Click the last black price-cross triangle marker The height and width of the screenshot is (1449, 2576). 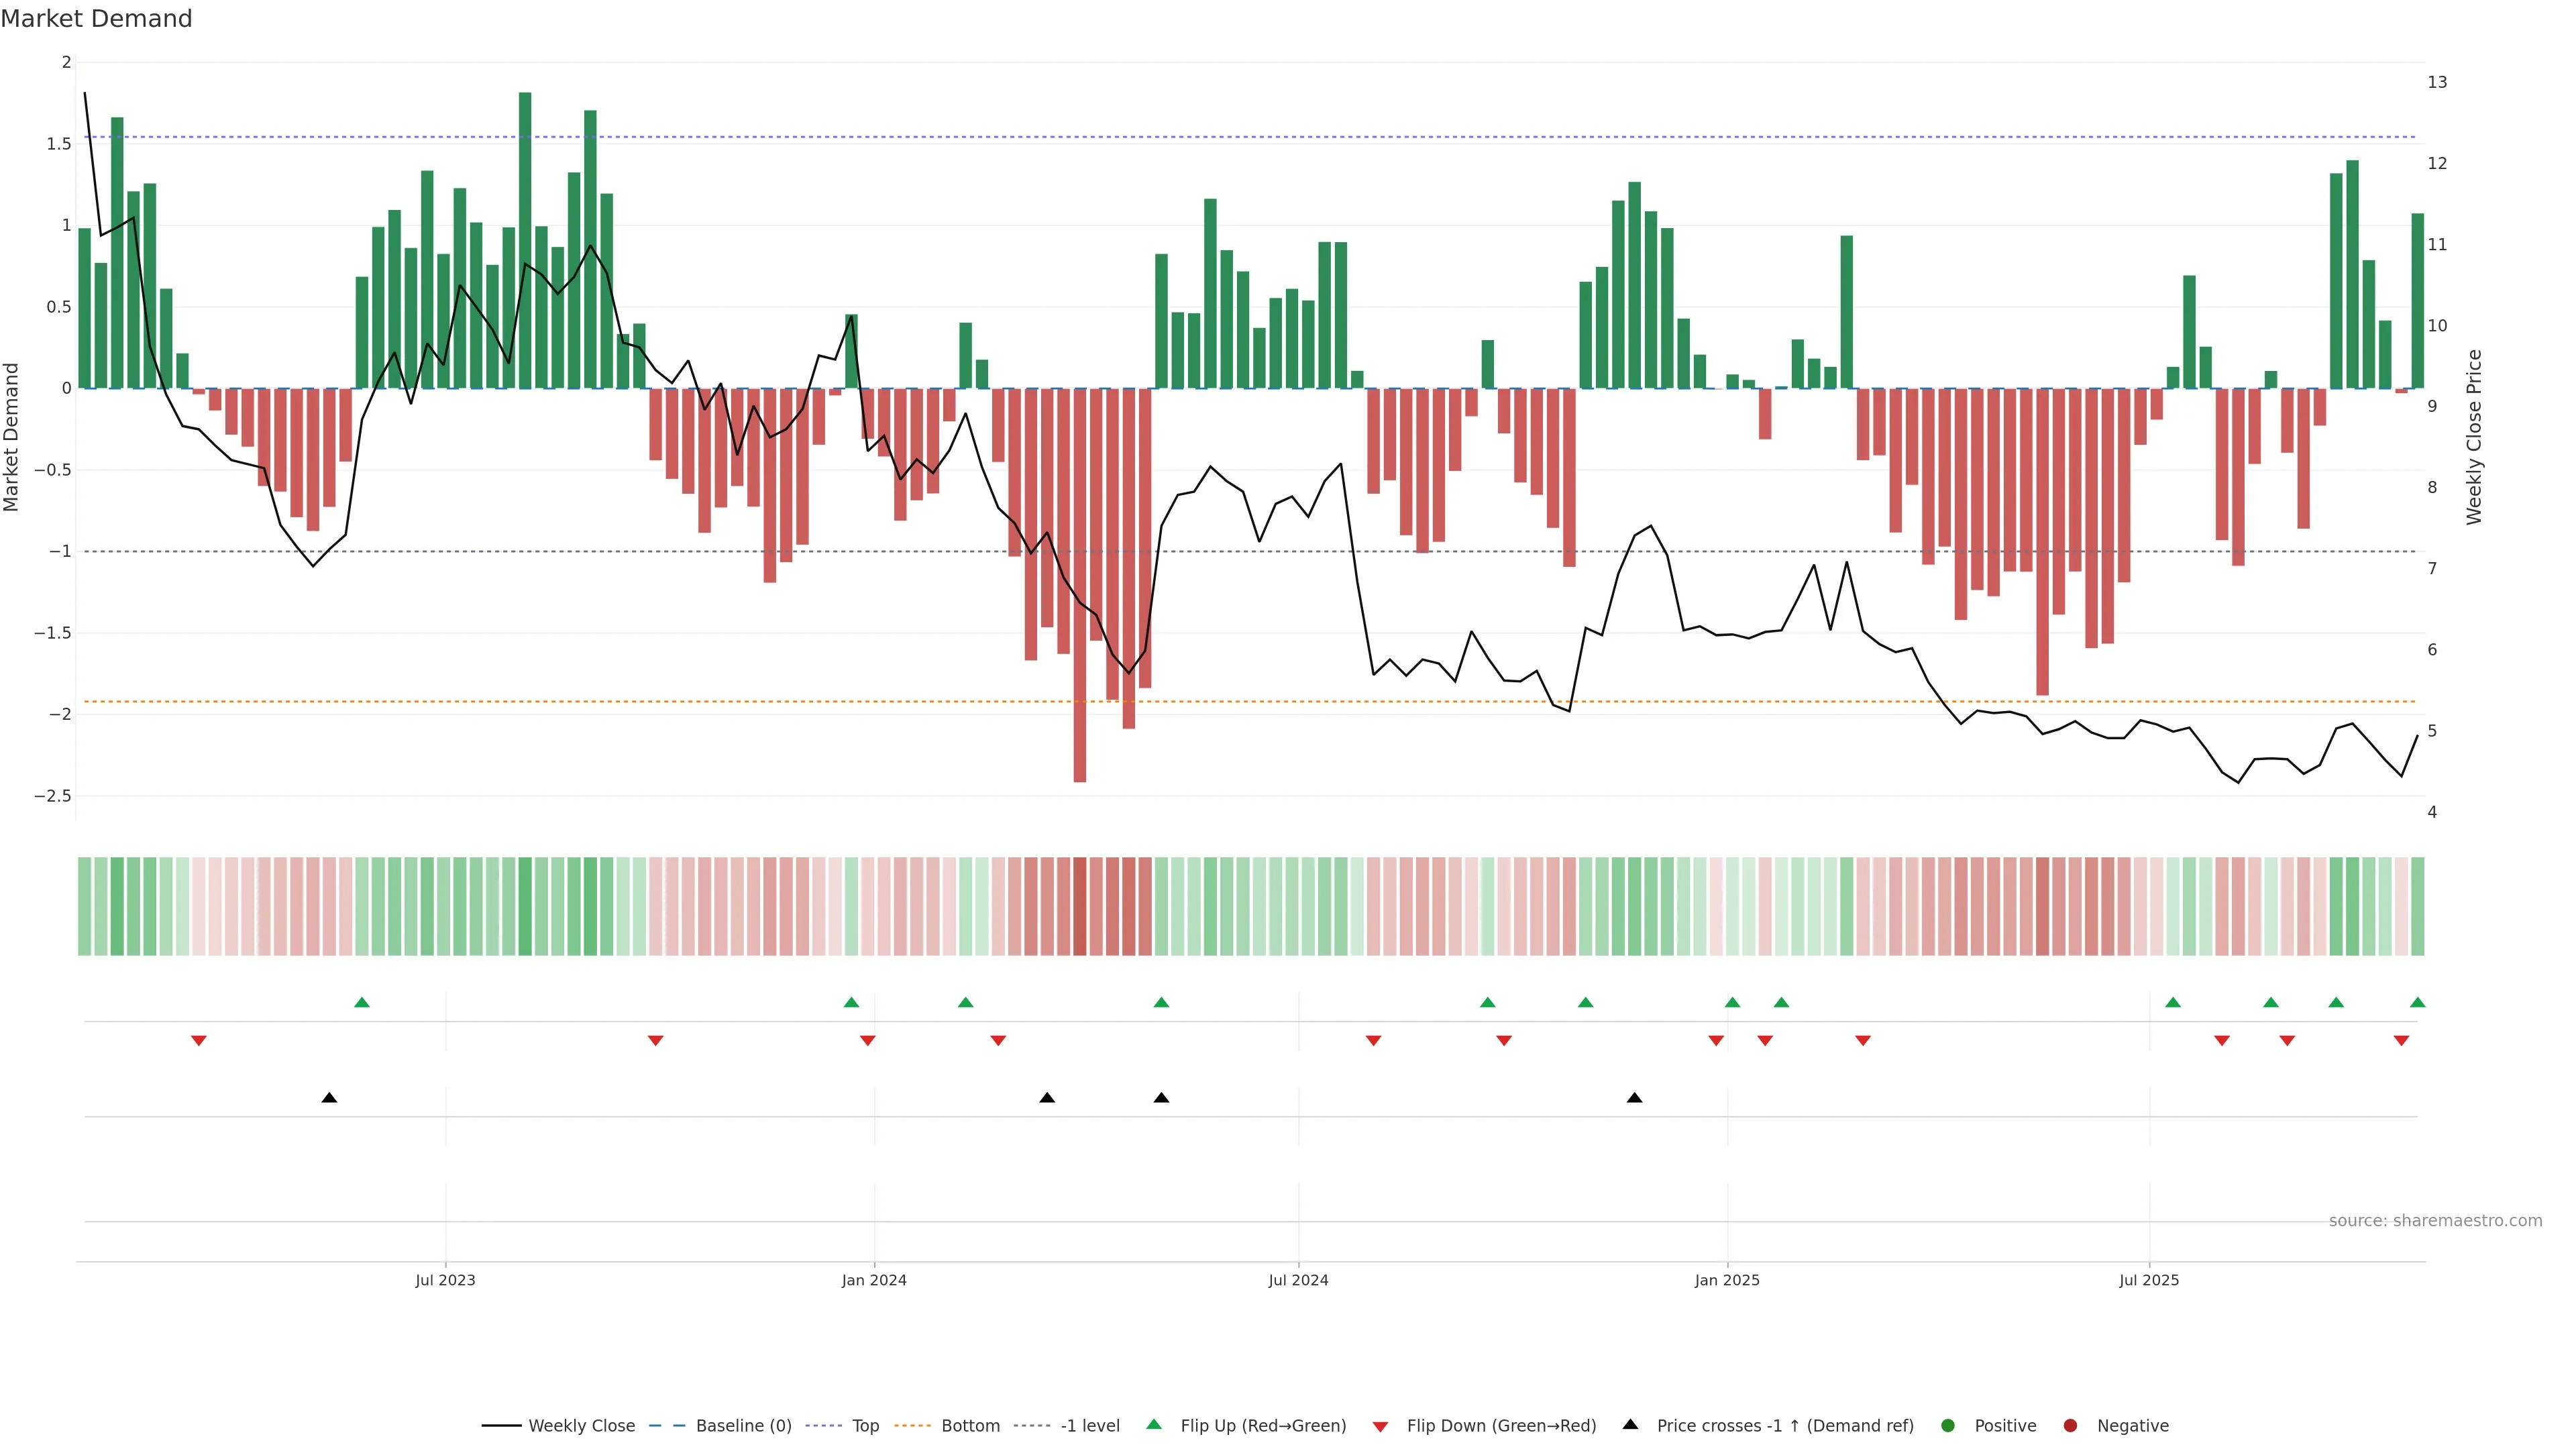tap(1634, 1098)
